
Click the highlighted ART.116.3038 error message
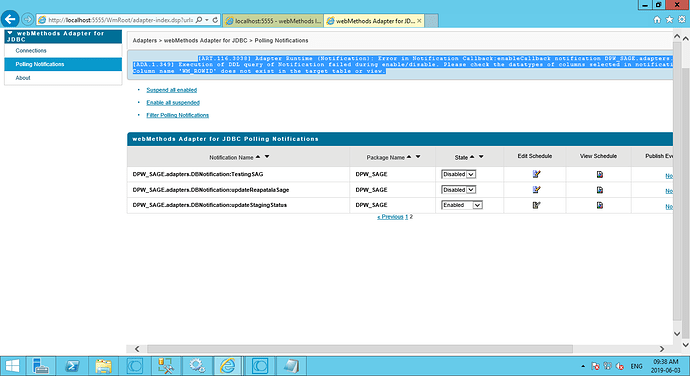[x=403, y=65]
